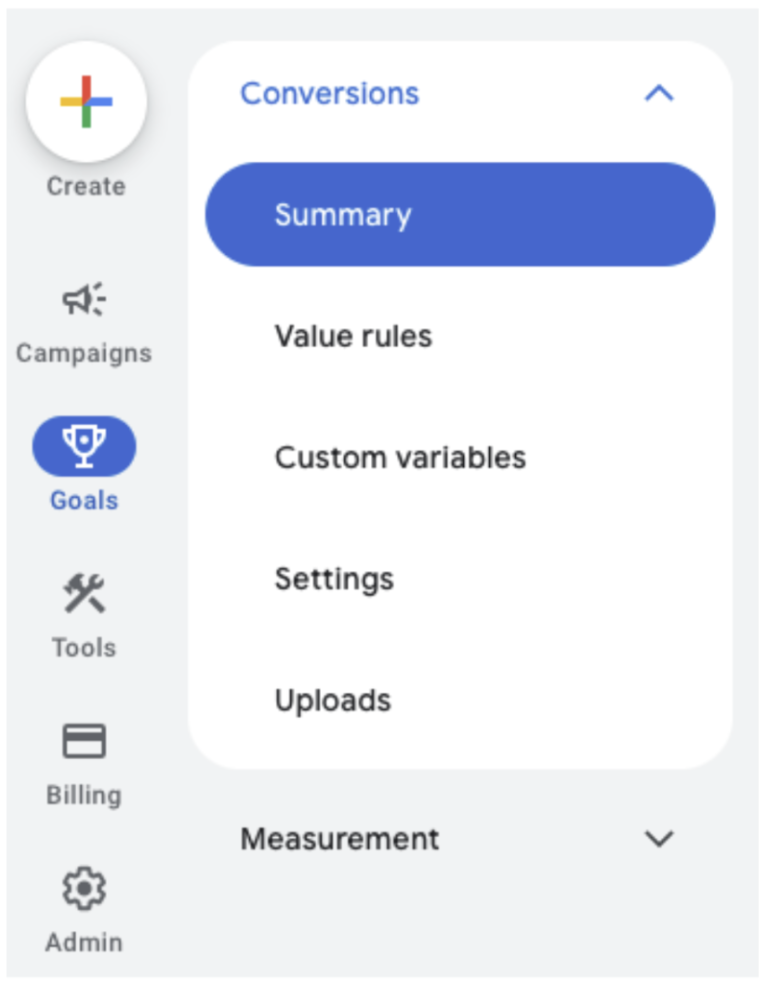
Task: Go to Custom variables page
Action: coord(400,458)
